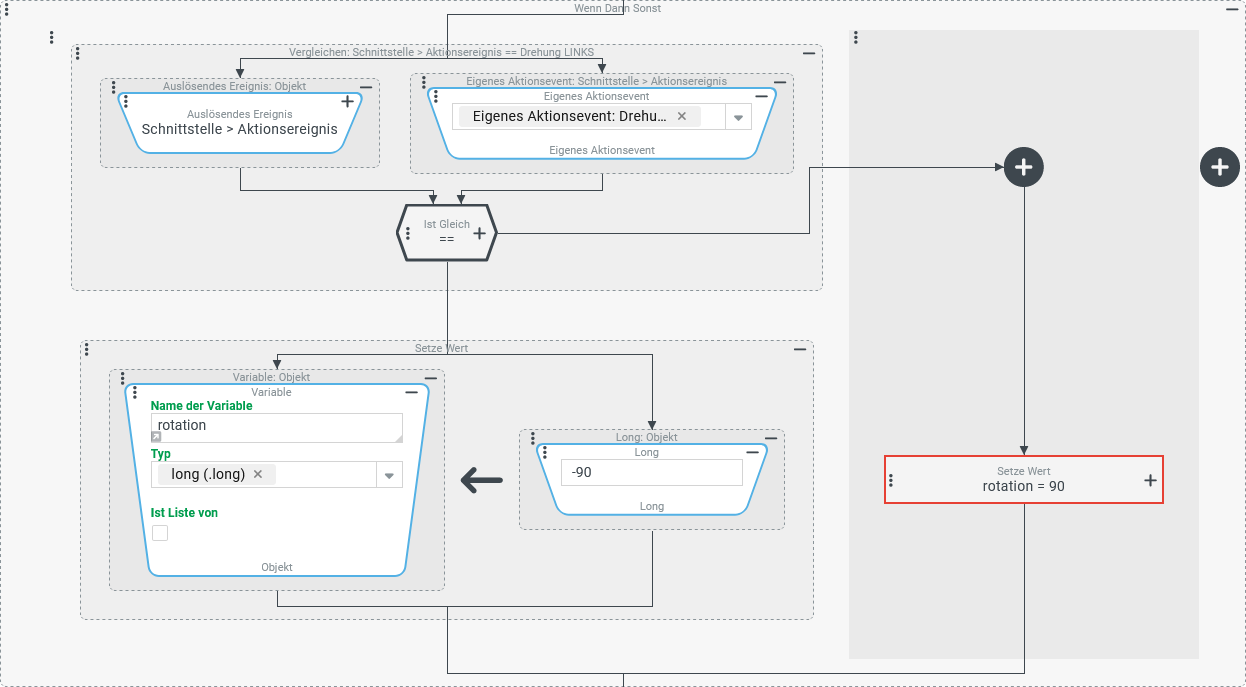The width and height of the screenshot is (1246, 687).
Task: Click plus icon on Ist Gleich node
Action: 479,233
